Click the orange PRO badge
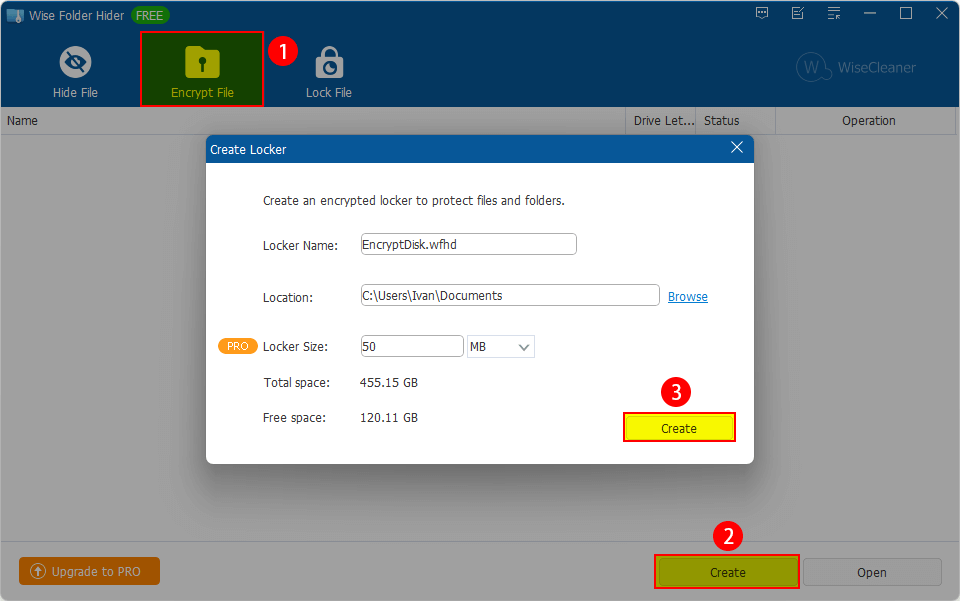Viewport: 960px width, 601px height. pos(238,346)
